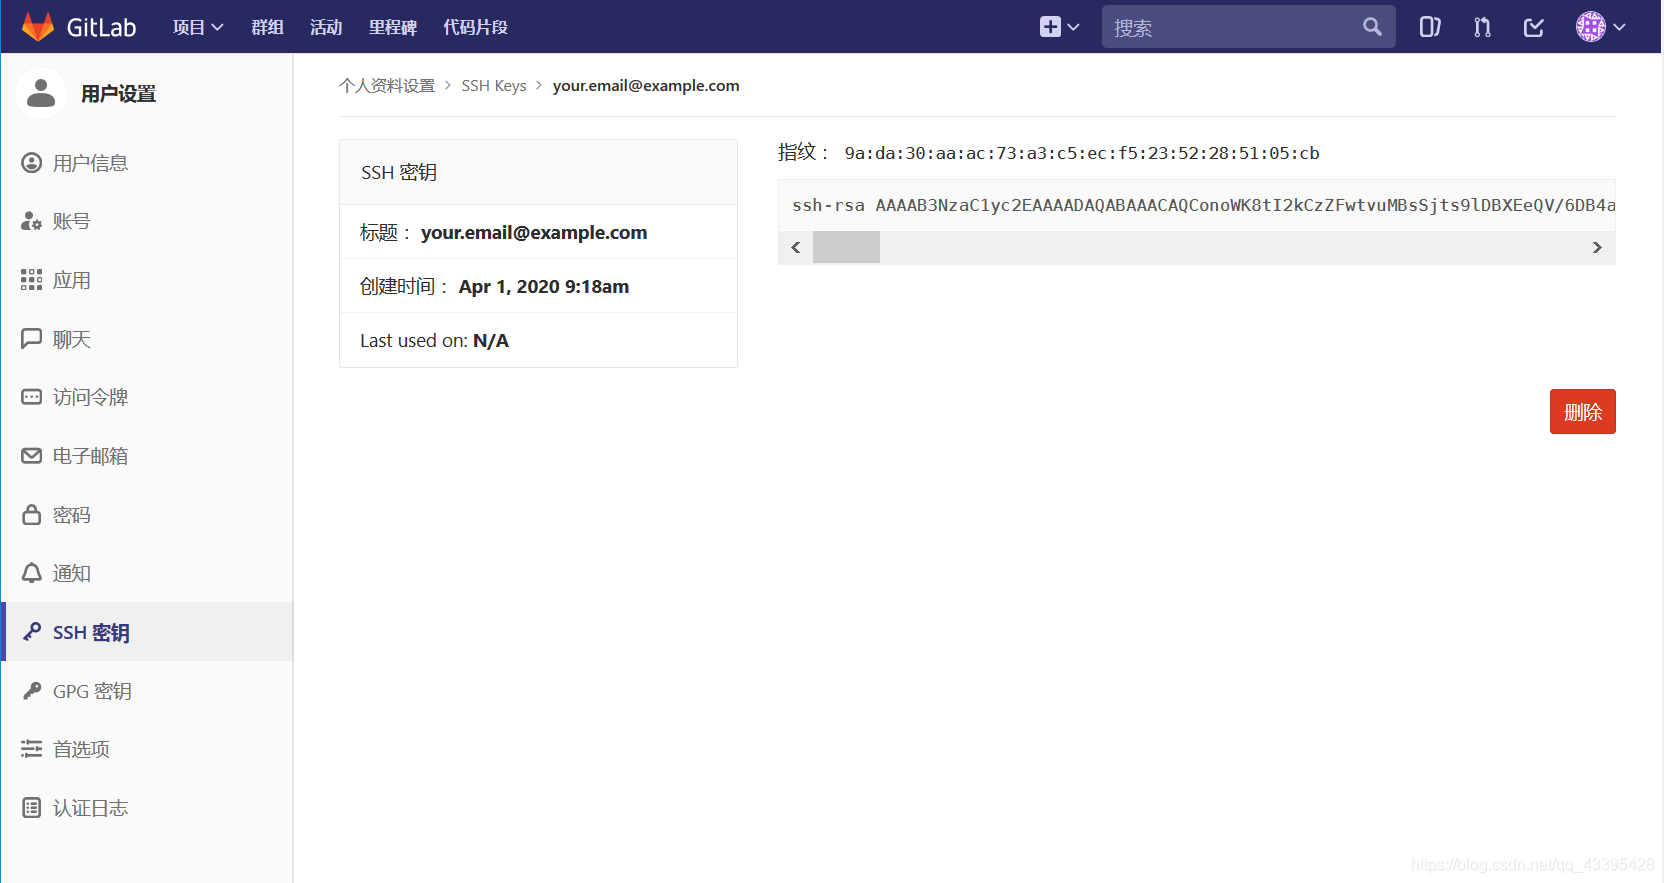This screenshot has height=883, width=1664.
Task: Click the 用户信息 profile icon
Action: point(32,163)
